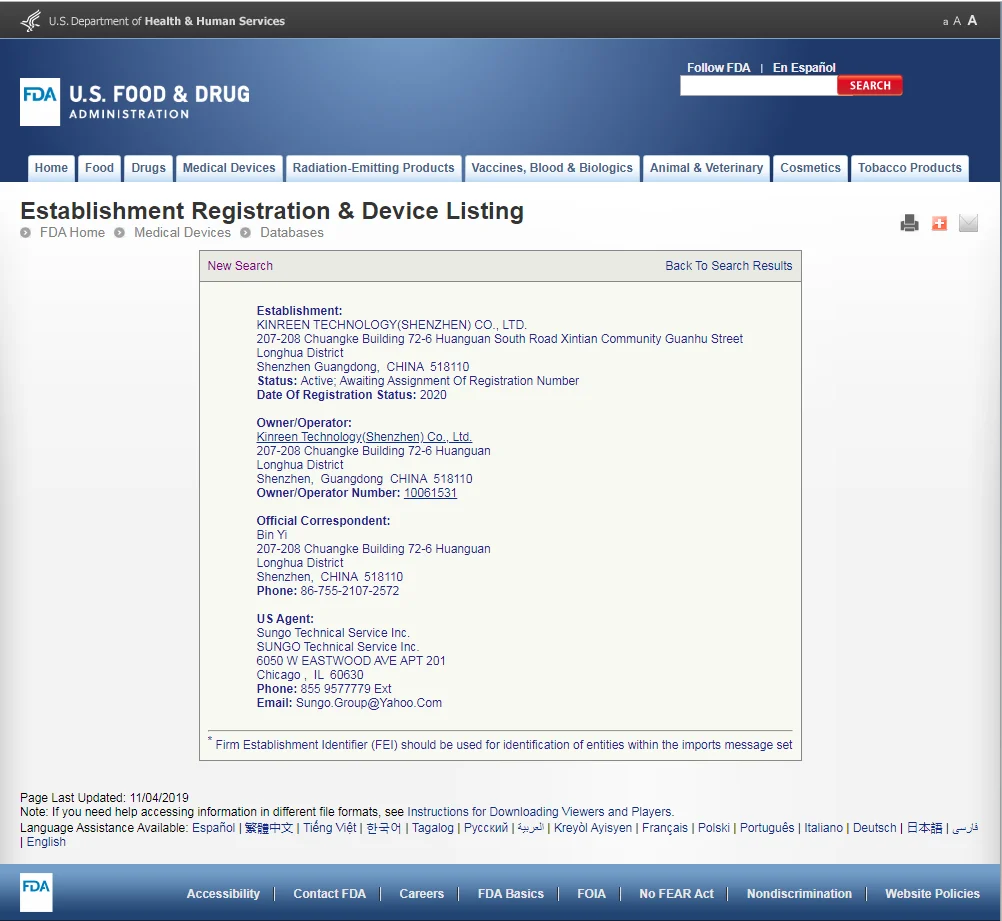Open the Drugs navigation tab
The width and height of the screenshot is (1002, 921).
tap(148, 168)
